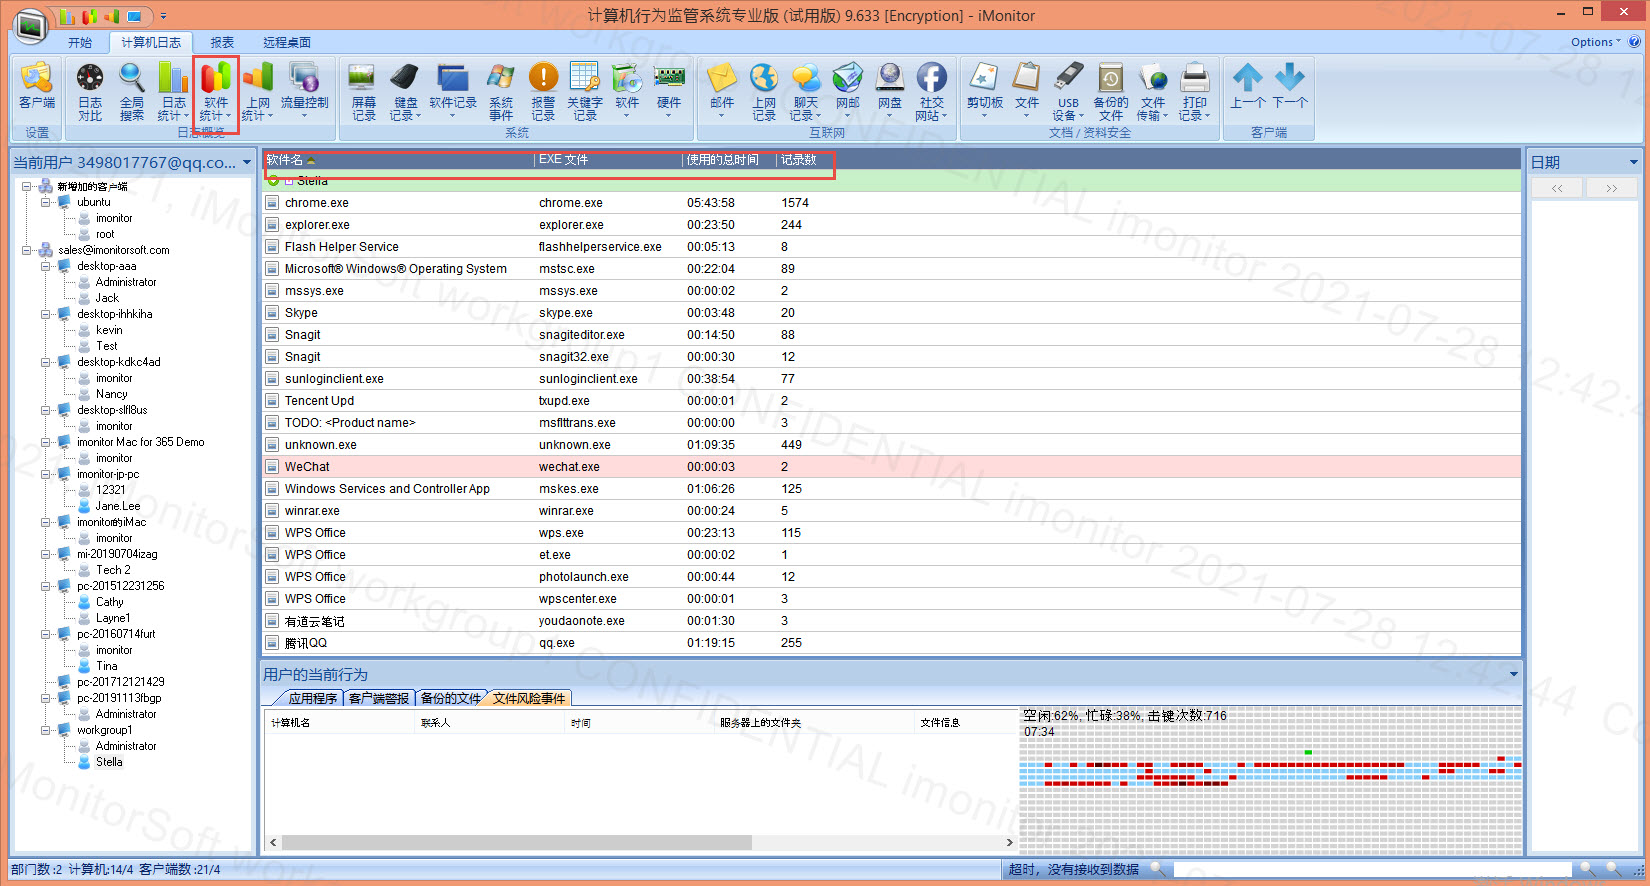Go to next client with 下一个
The image size is (1650, 886).
click(x=1290, y=86)
